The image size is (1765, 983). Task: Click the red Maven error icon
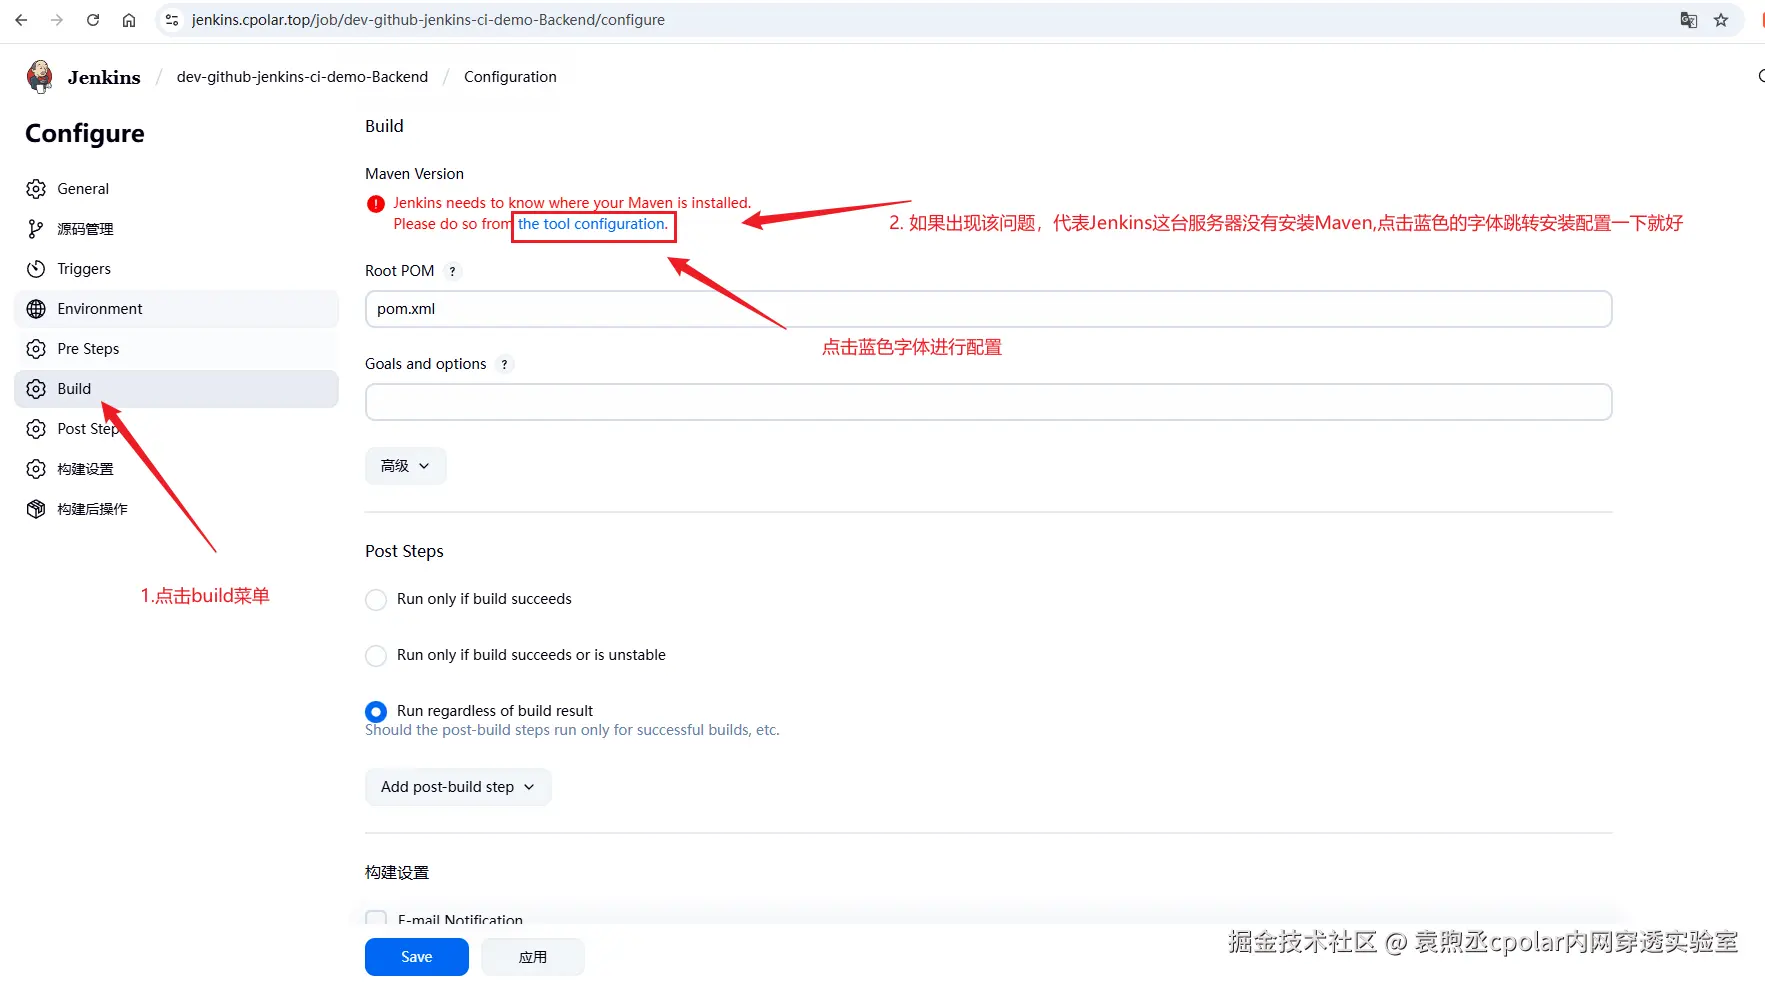coord(376,204)
